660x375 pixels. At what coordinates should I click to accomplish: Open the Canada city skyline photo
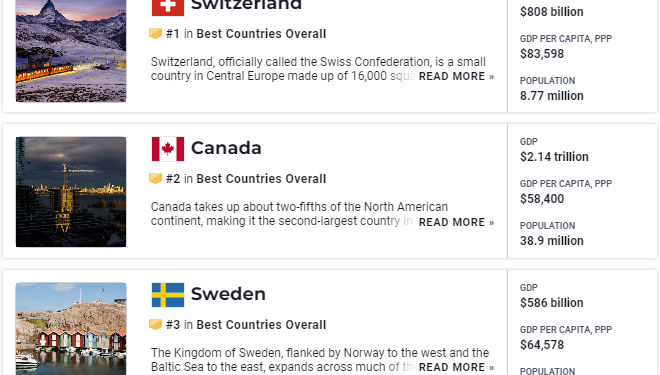(x=71, y=192)
